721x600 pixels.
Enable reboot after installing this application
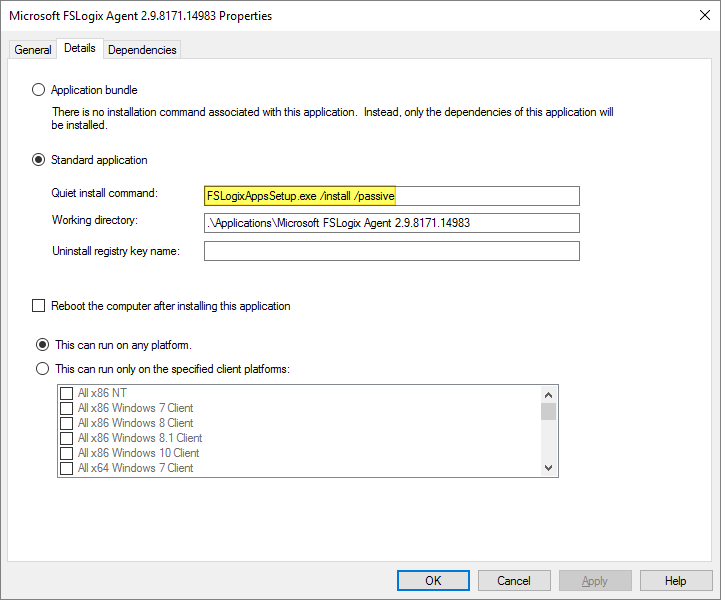40,306
